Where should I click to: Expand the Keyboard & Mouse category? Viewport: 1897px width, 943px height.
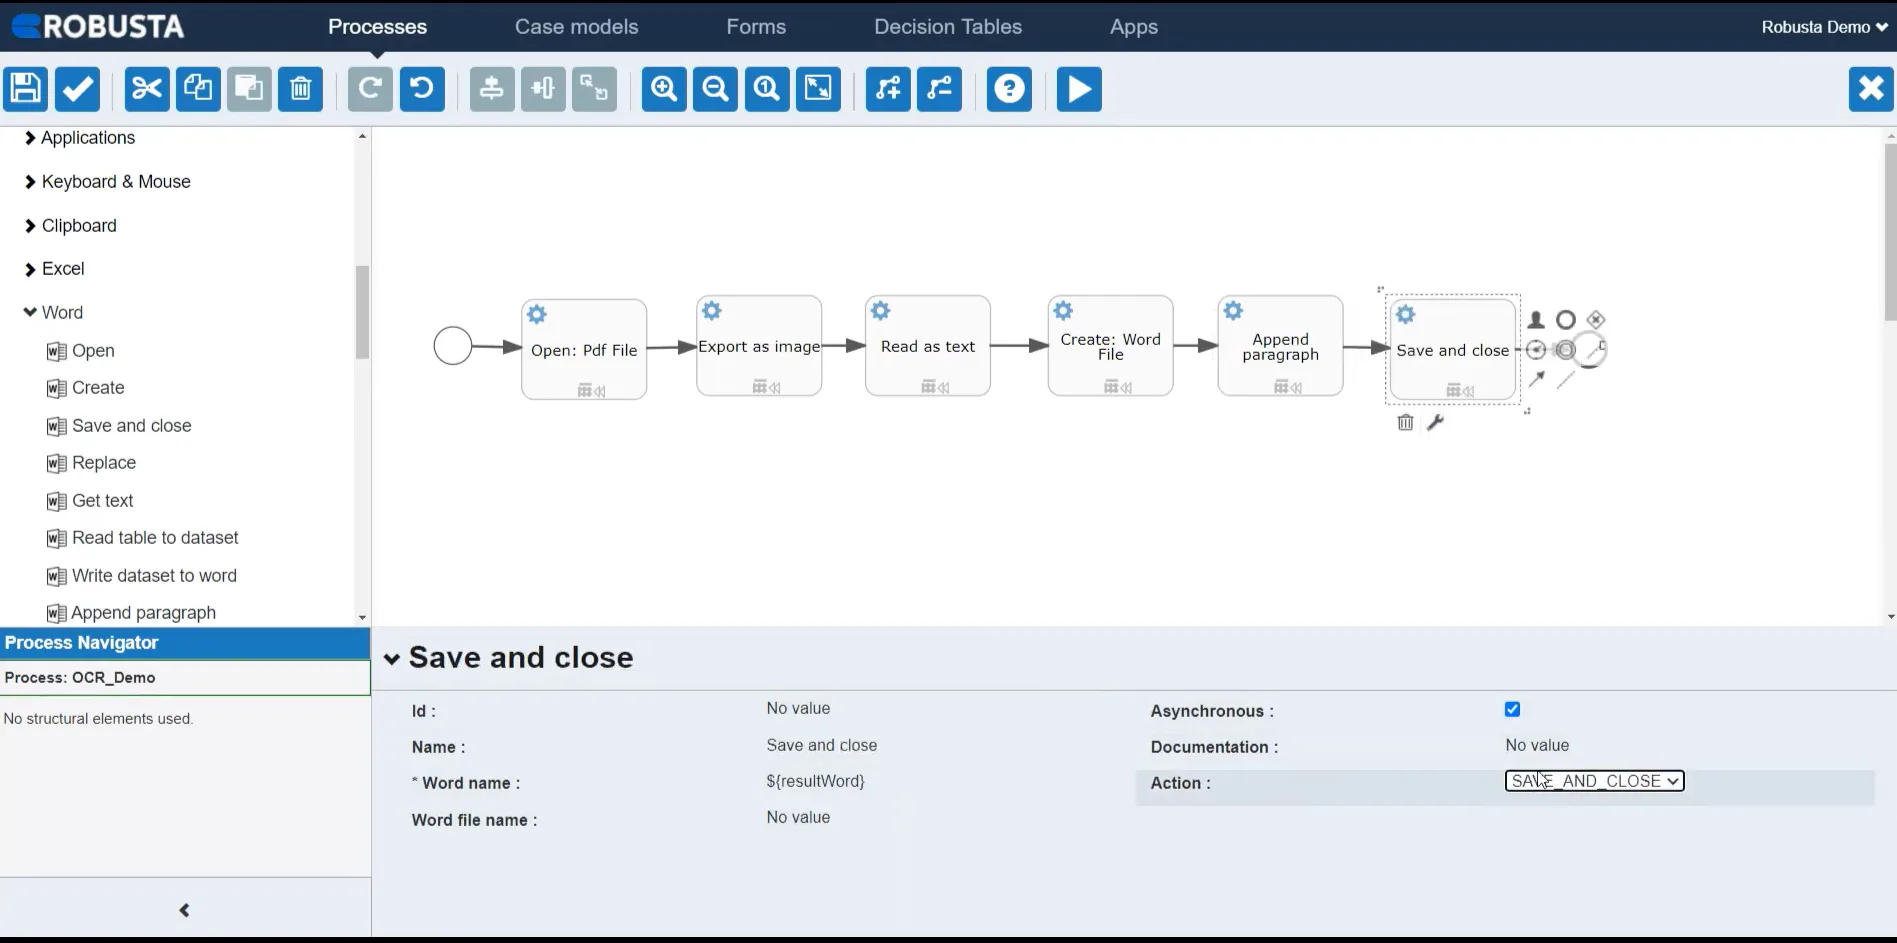point(107,182)
